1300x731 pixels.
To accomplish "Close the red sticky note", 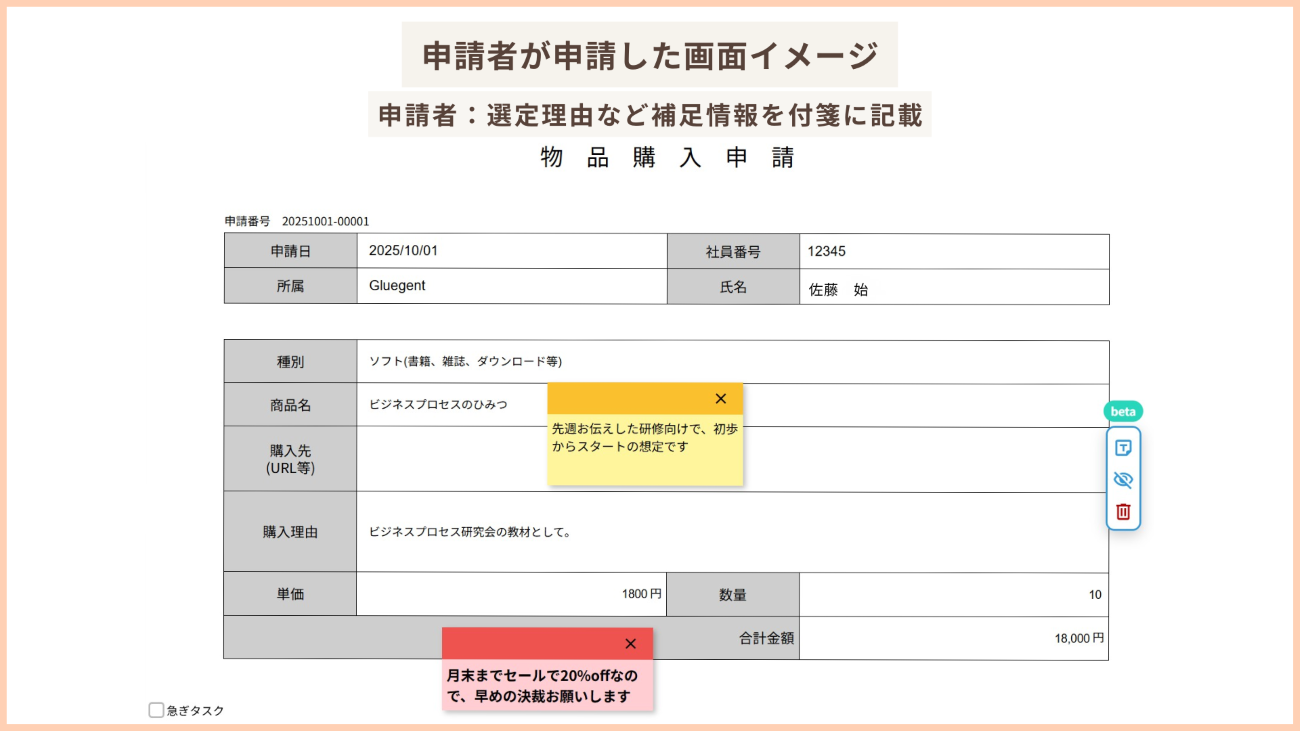I will pyautogui.click(x=630, y=644).
